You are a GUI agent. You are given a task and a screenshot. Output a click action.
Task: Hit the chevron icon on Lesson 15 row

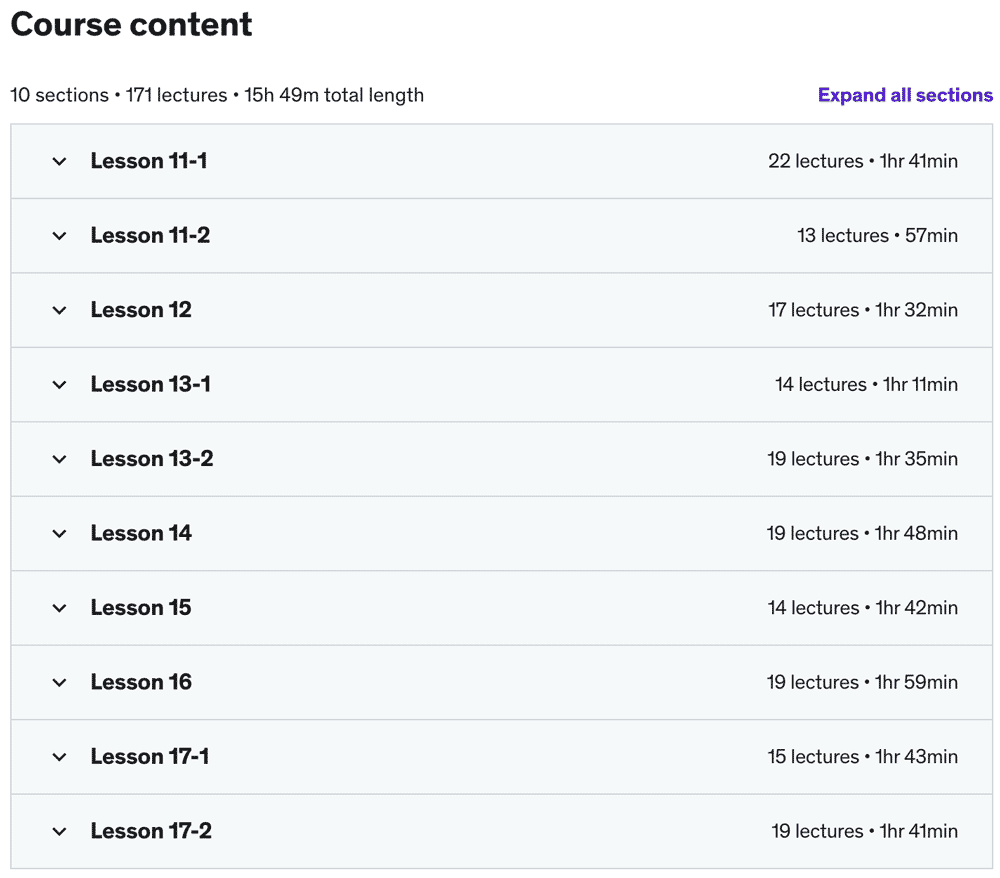point(60,608)
